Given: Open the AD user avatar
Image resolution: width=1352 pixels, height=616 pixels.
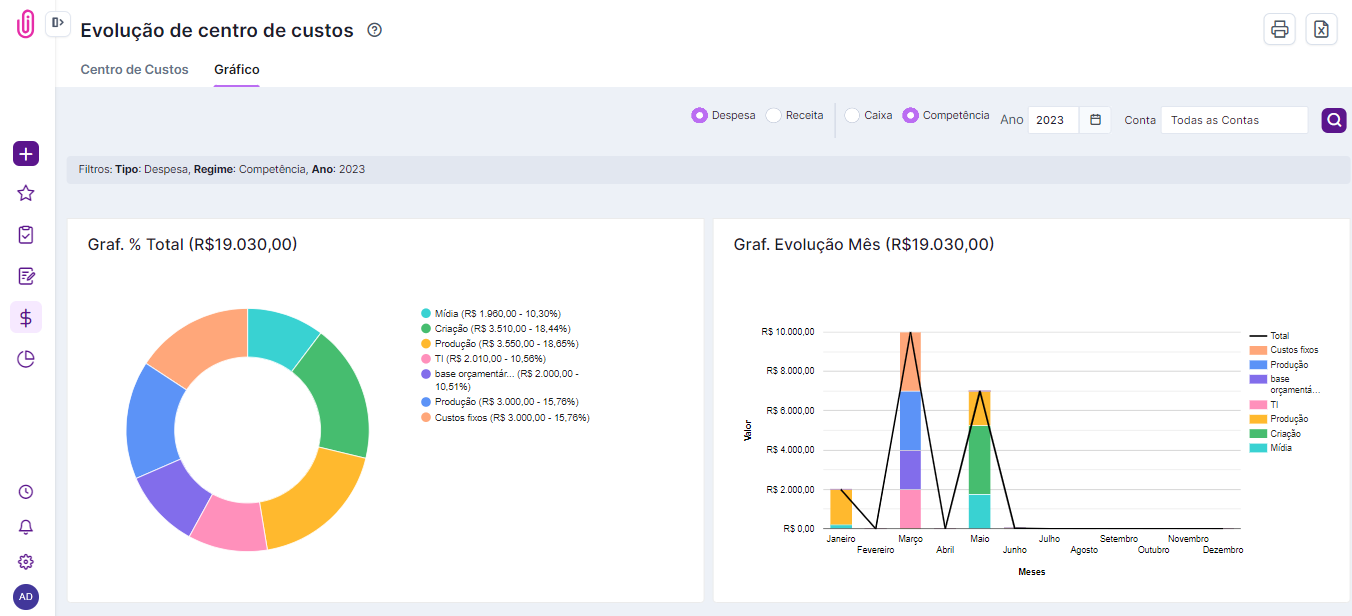Looking at the screenshot, I should coord(26,597).
